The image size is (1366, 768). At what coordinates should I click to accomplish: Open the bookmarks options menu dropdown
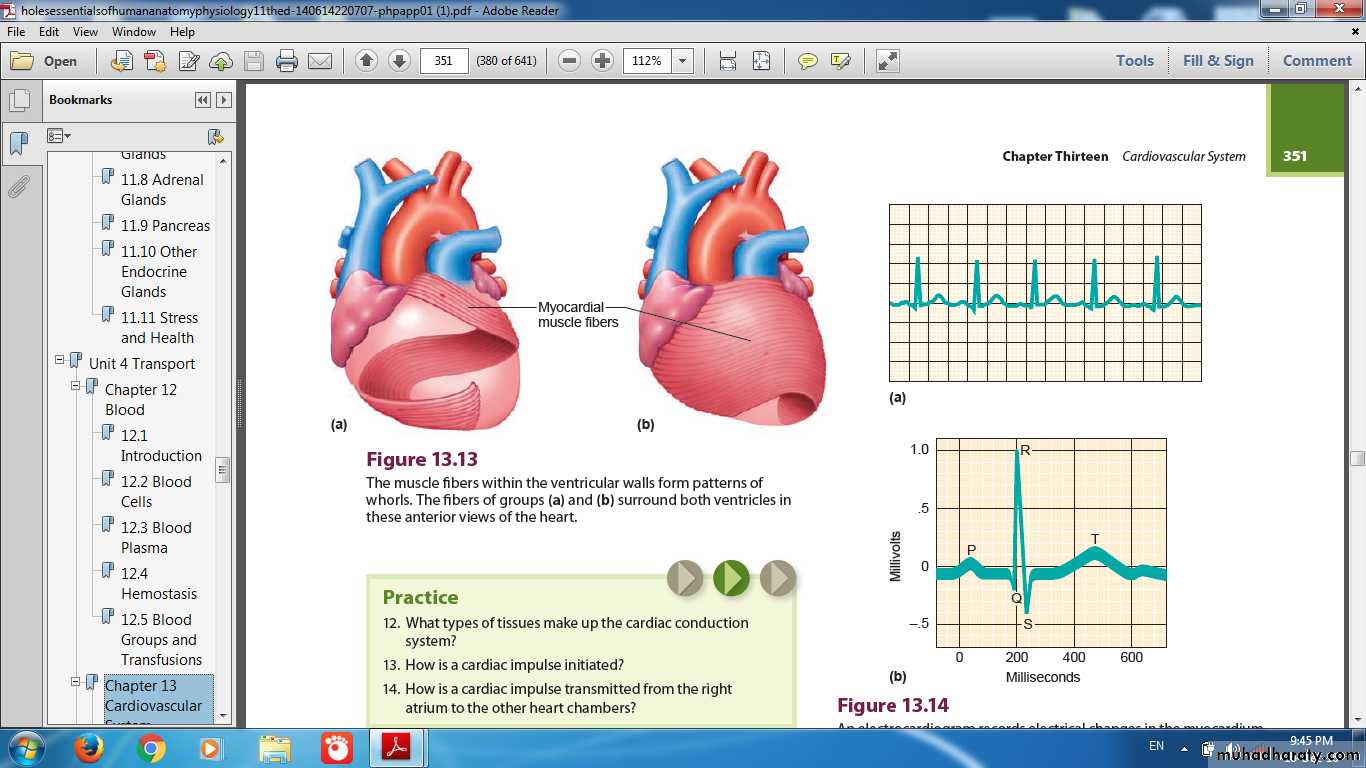tap(59, 136)
